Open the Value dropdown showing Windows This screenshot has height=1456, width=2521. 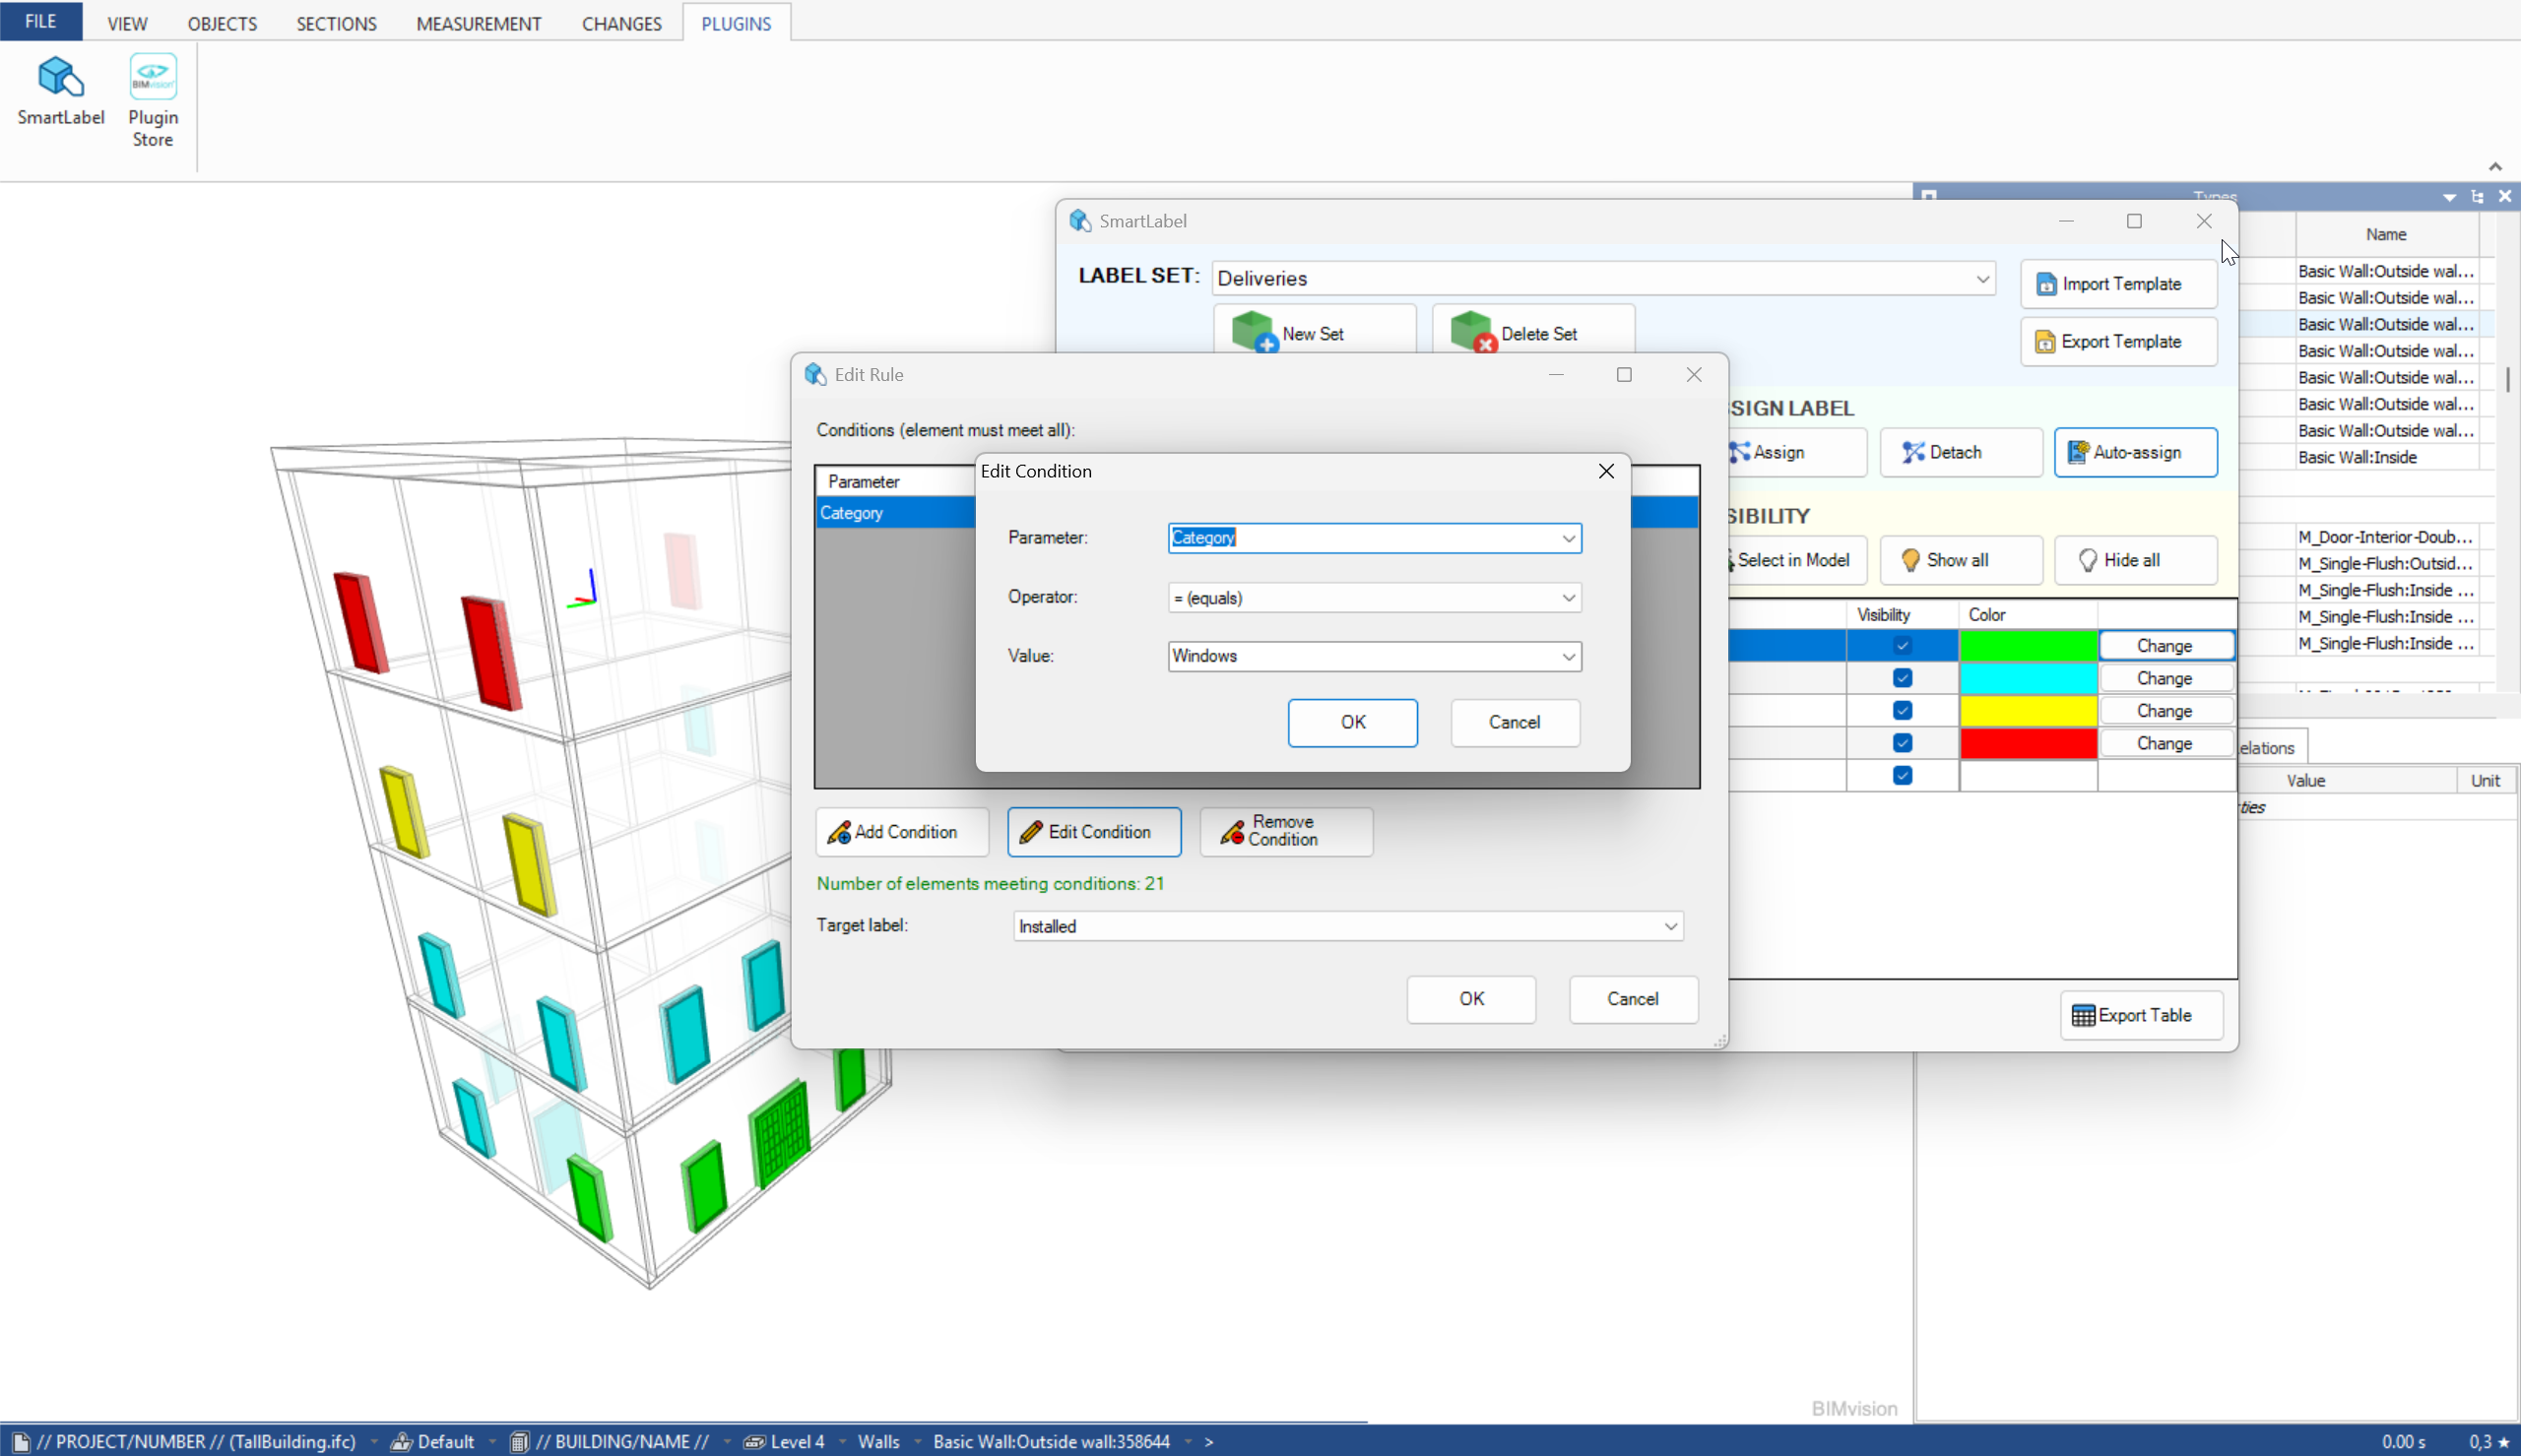point(1374,656)
